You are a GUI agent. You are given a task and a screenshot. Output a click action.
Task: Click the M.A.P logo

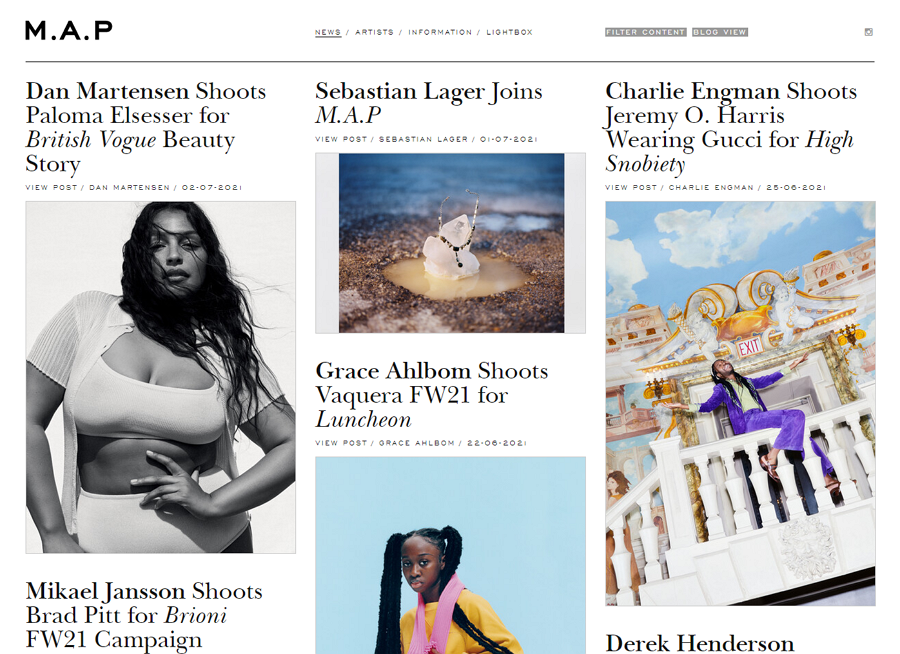coord(69,30)
